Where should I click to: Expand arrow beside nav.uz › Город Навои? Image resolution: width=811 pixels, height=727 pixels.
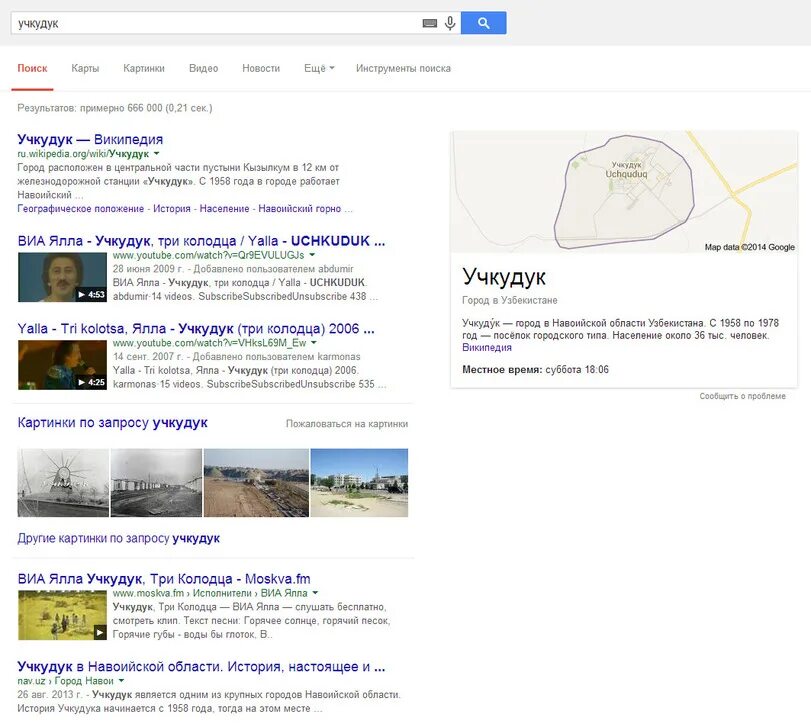tap(121, 681)
